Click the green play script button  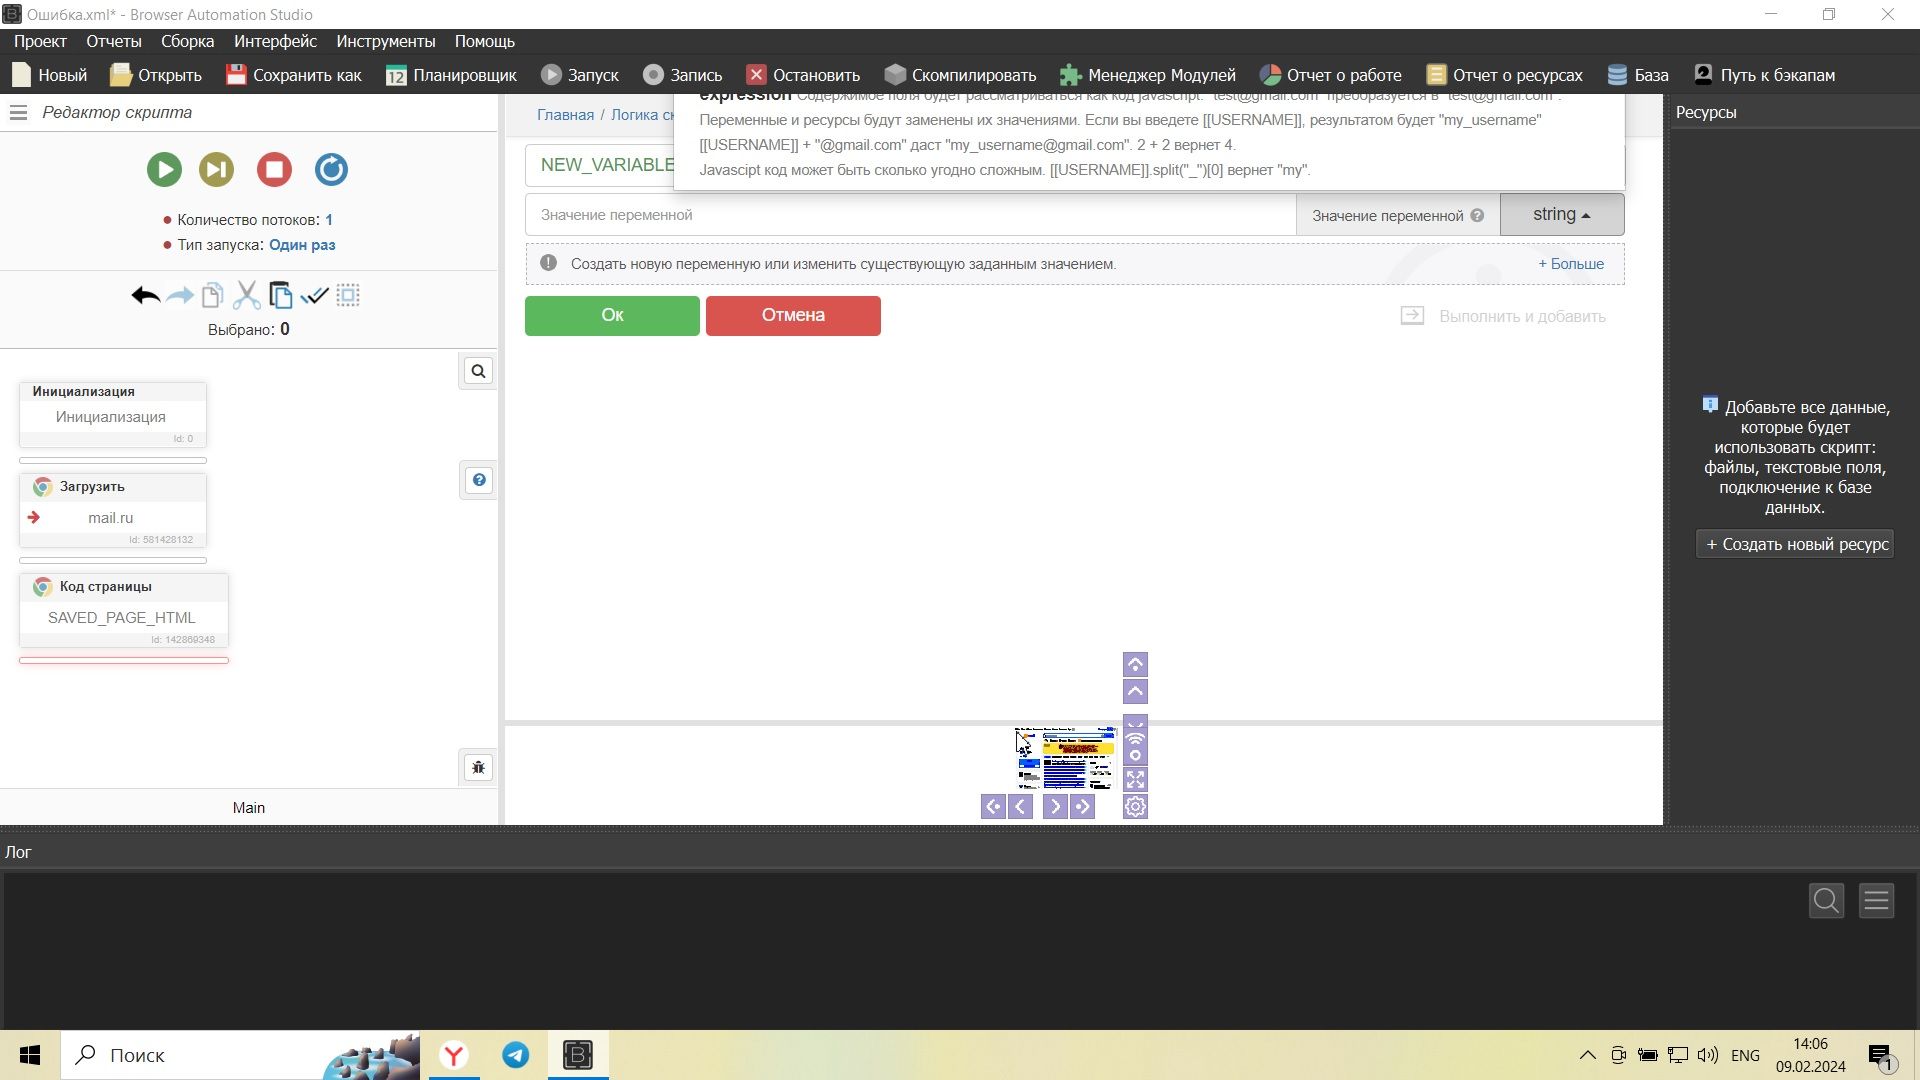pyautogui.click(x=164, y=169)
